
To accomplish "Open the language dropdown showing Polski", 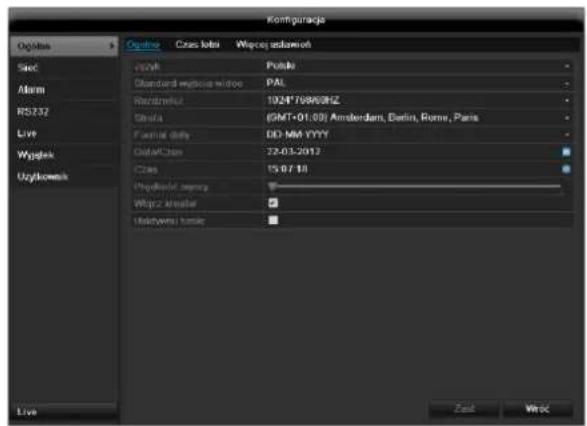I will pyautogui.click(x=418, y=66).
